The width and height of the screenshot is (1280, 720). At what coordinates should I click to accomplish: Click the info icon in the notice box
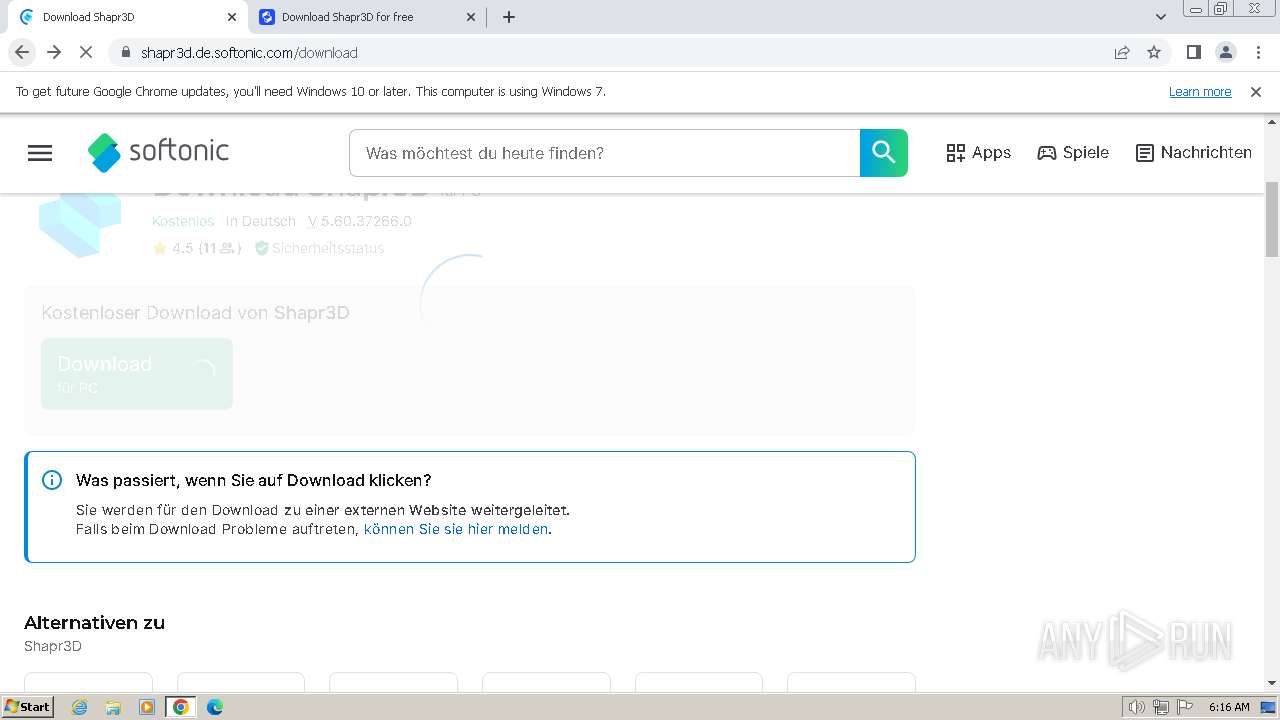point(52,480)
